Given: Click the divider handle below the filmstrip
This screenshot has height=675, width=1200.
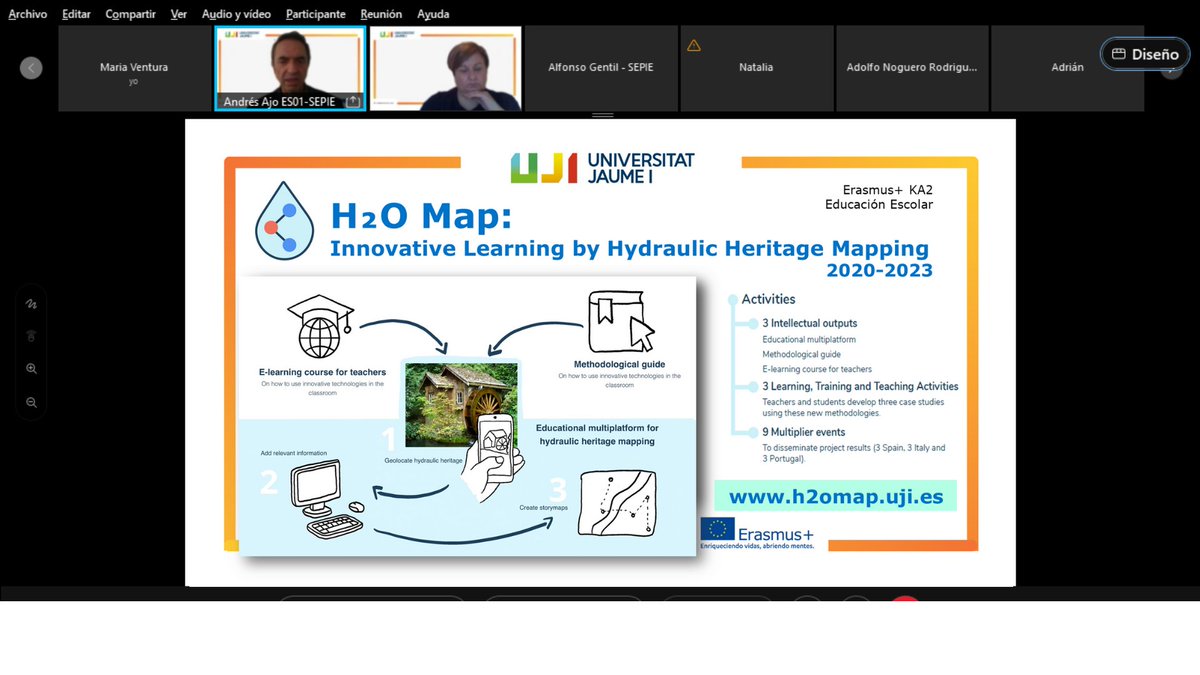Looking at the screenshot, I should [602, 116].
